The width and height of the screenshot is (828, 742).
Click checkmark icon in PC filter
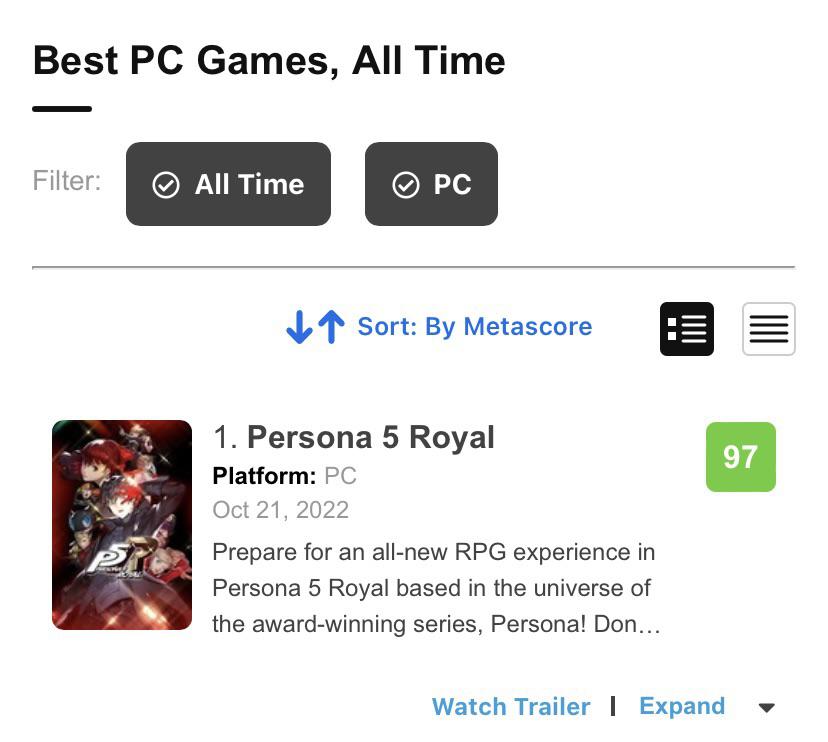click(406, 185)
